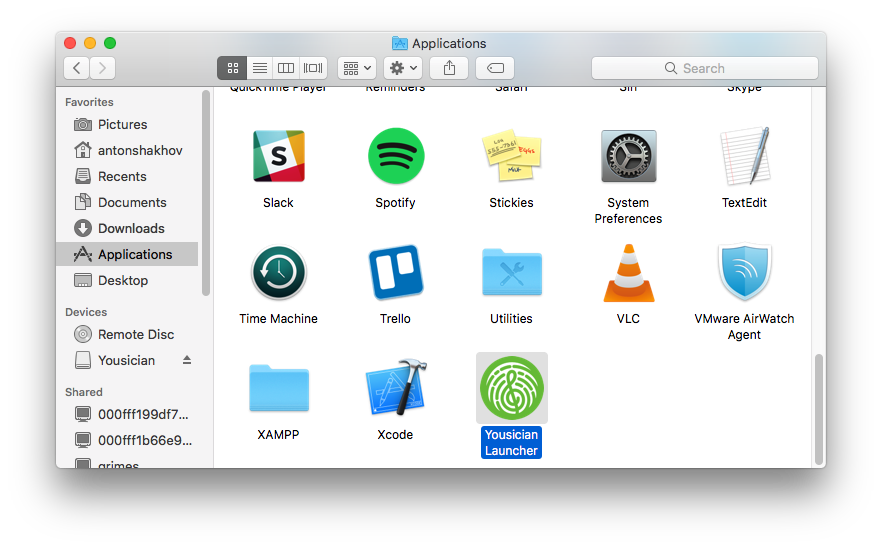882x548 pixels.
Task: Open the Action gear dropdown menu
Action: click(x=402, y=68)
